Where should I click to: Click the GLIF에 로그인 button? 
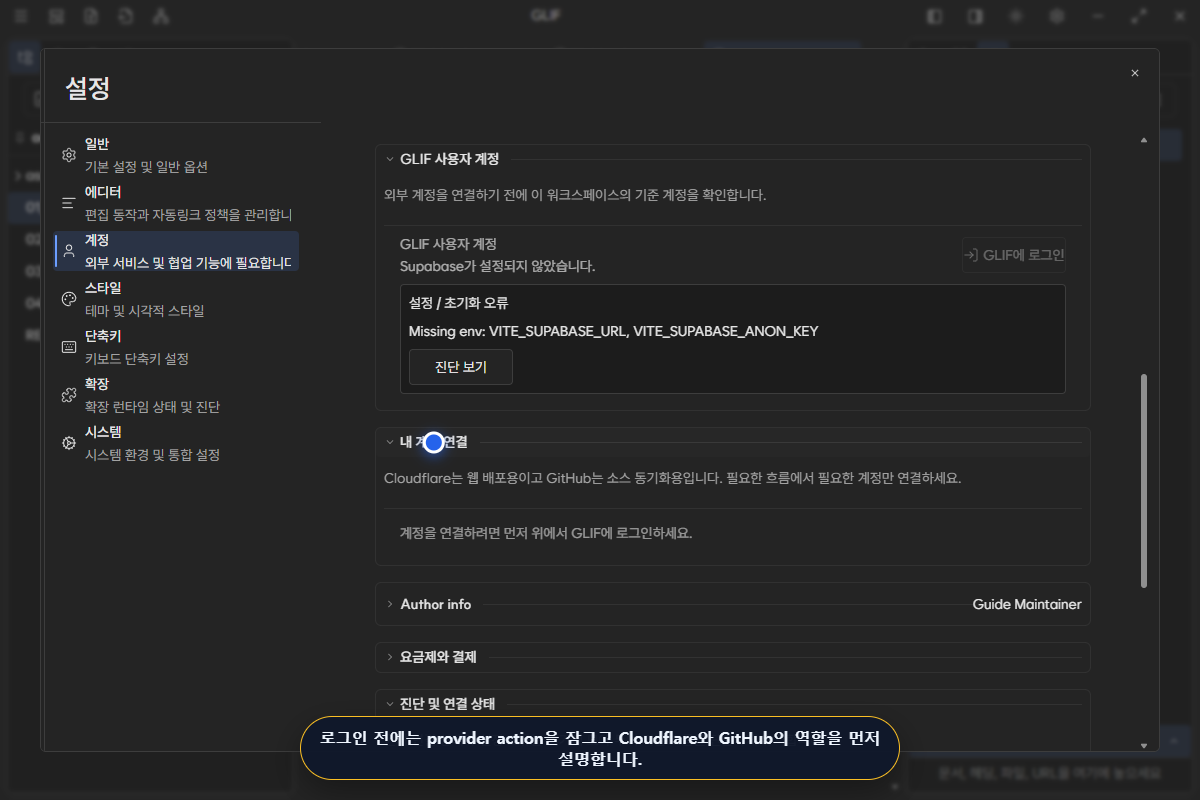tap(1014, 255)
